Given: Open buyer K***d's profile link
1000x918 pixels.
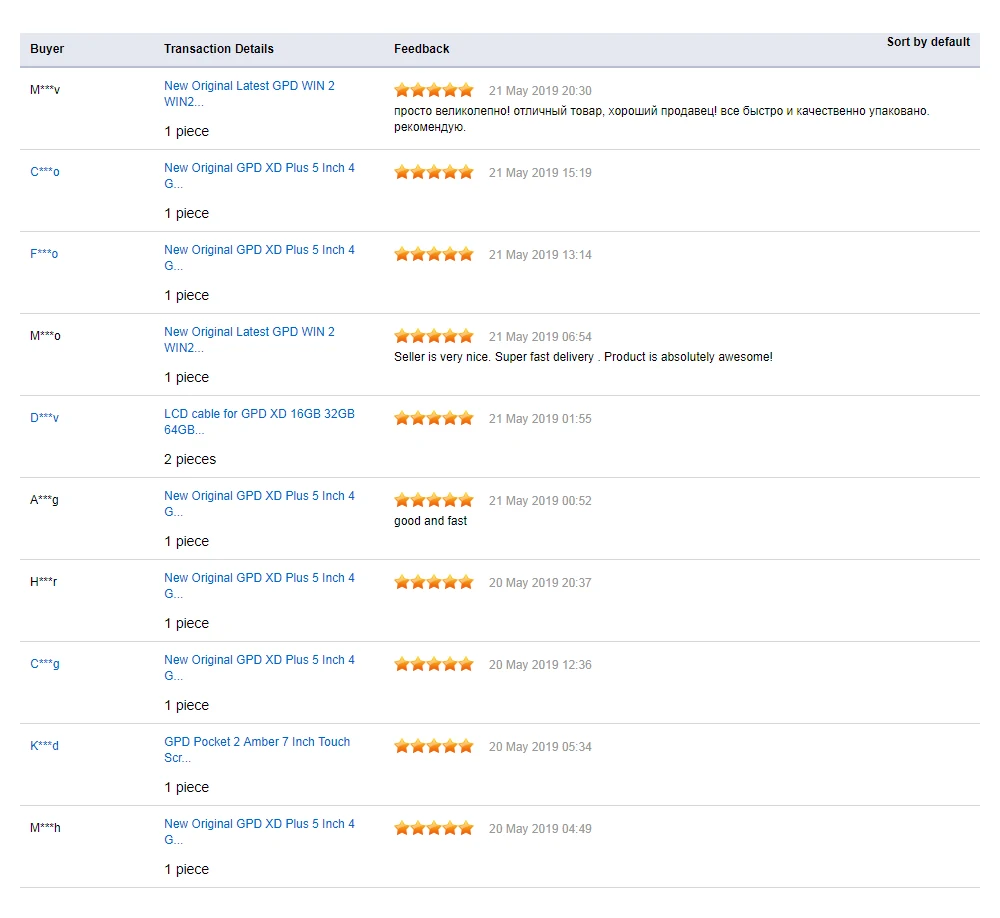Looking at the screenshot, I should point(44,746).
